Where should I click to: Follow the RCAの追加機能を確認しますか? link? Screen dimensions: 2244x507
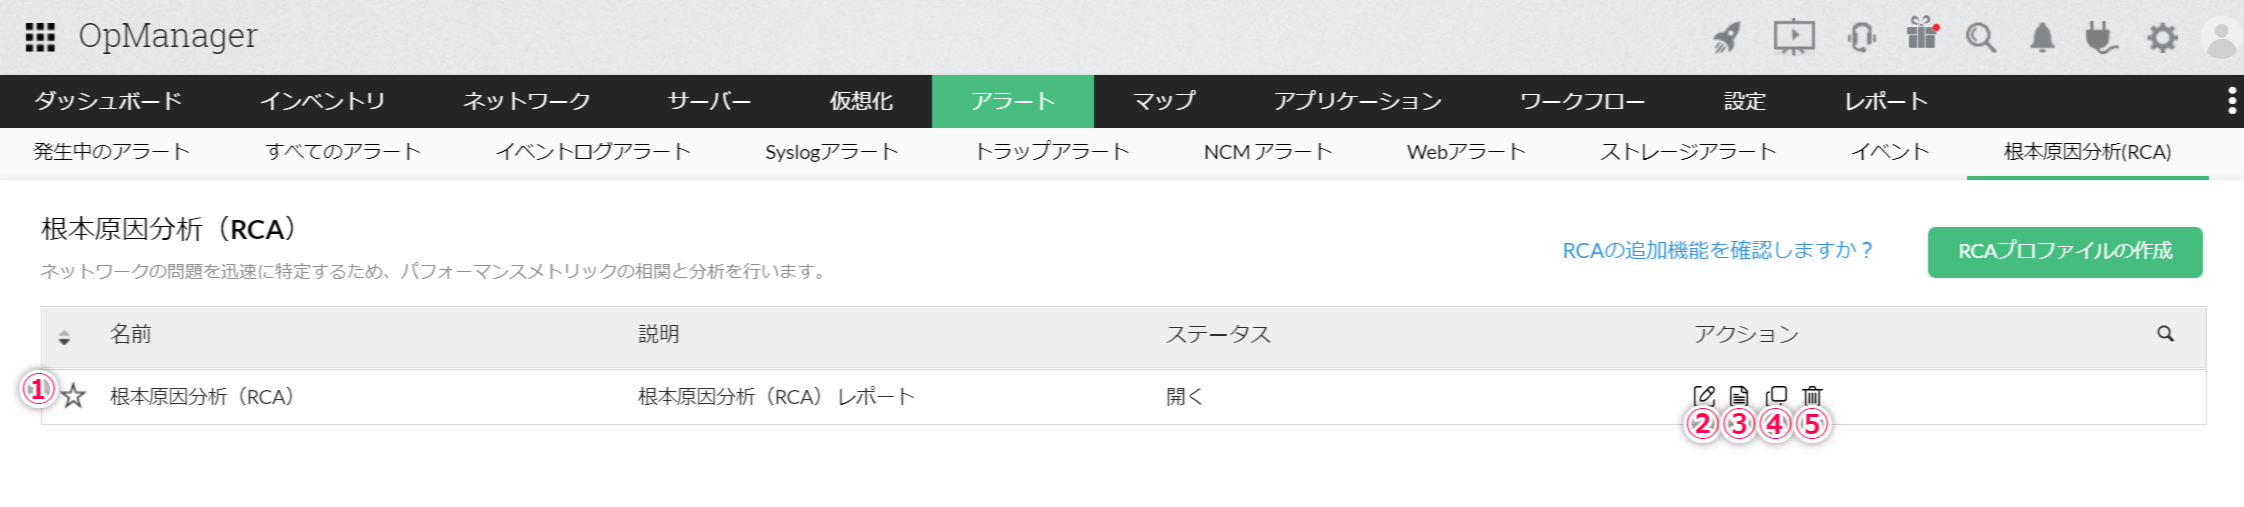coord(1717,251)
